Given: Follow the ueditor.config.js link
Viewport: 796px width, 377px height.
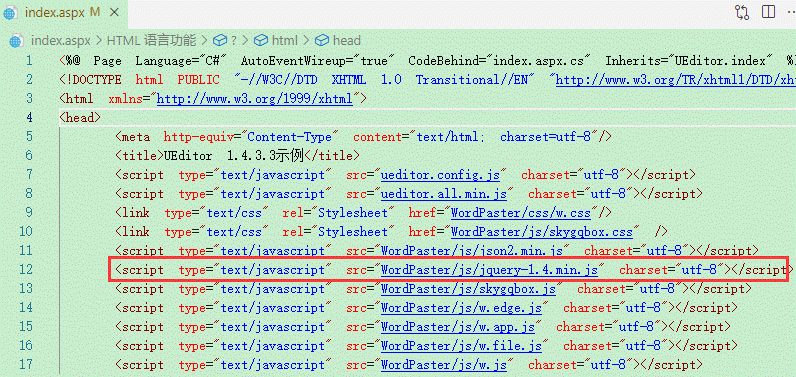Looking at the screenshot, I should 441,175.
